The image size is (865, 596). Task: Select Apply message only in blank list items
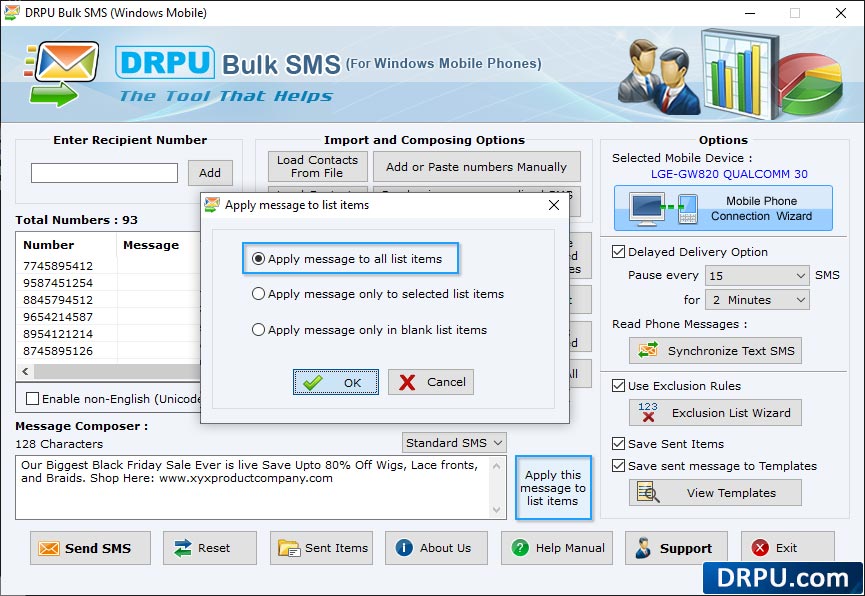pos(369,330)
